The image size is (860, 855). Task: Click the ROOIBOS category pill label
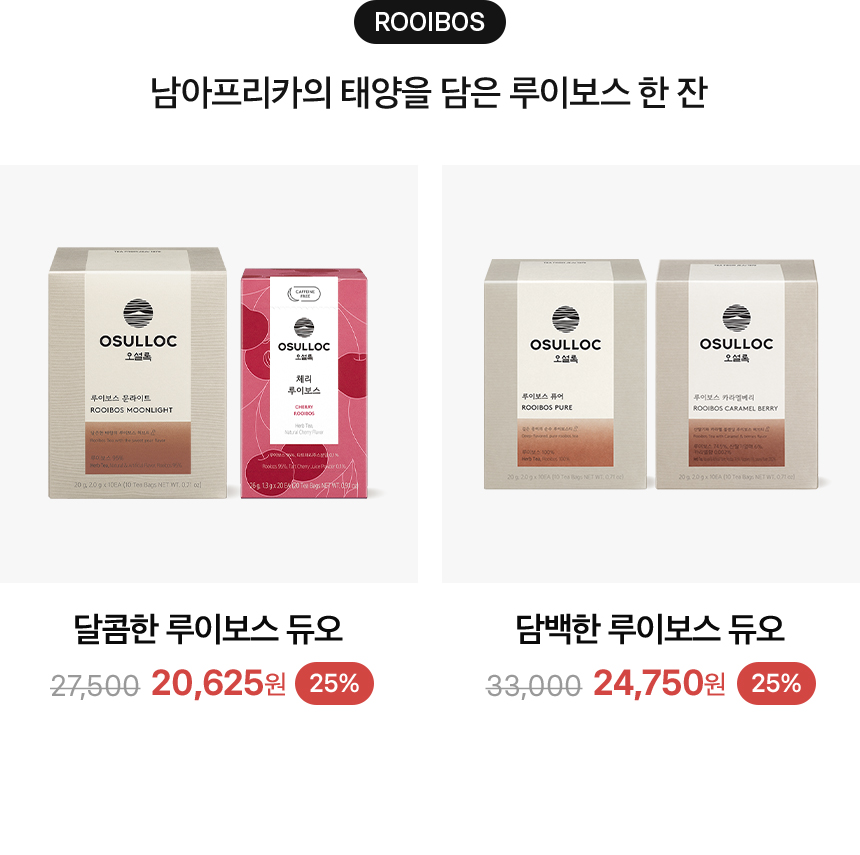pos(429,22)
